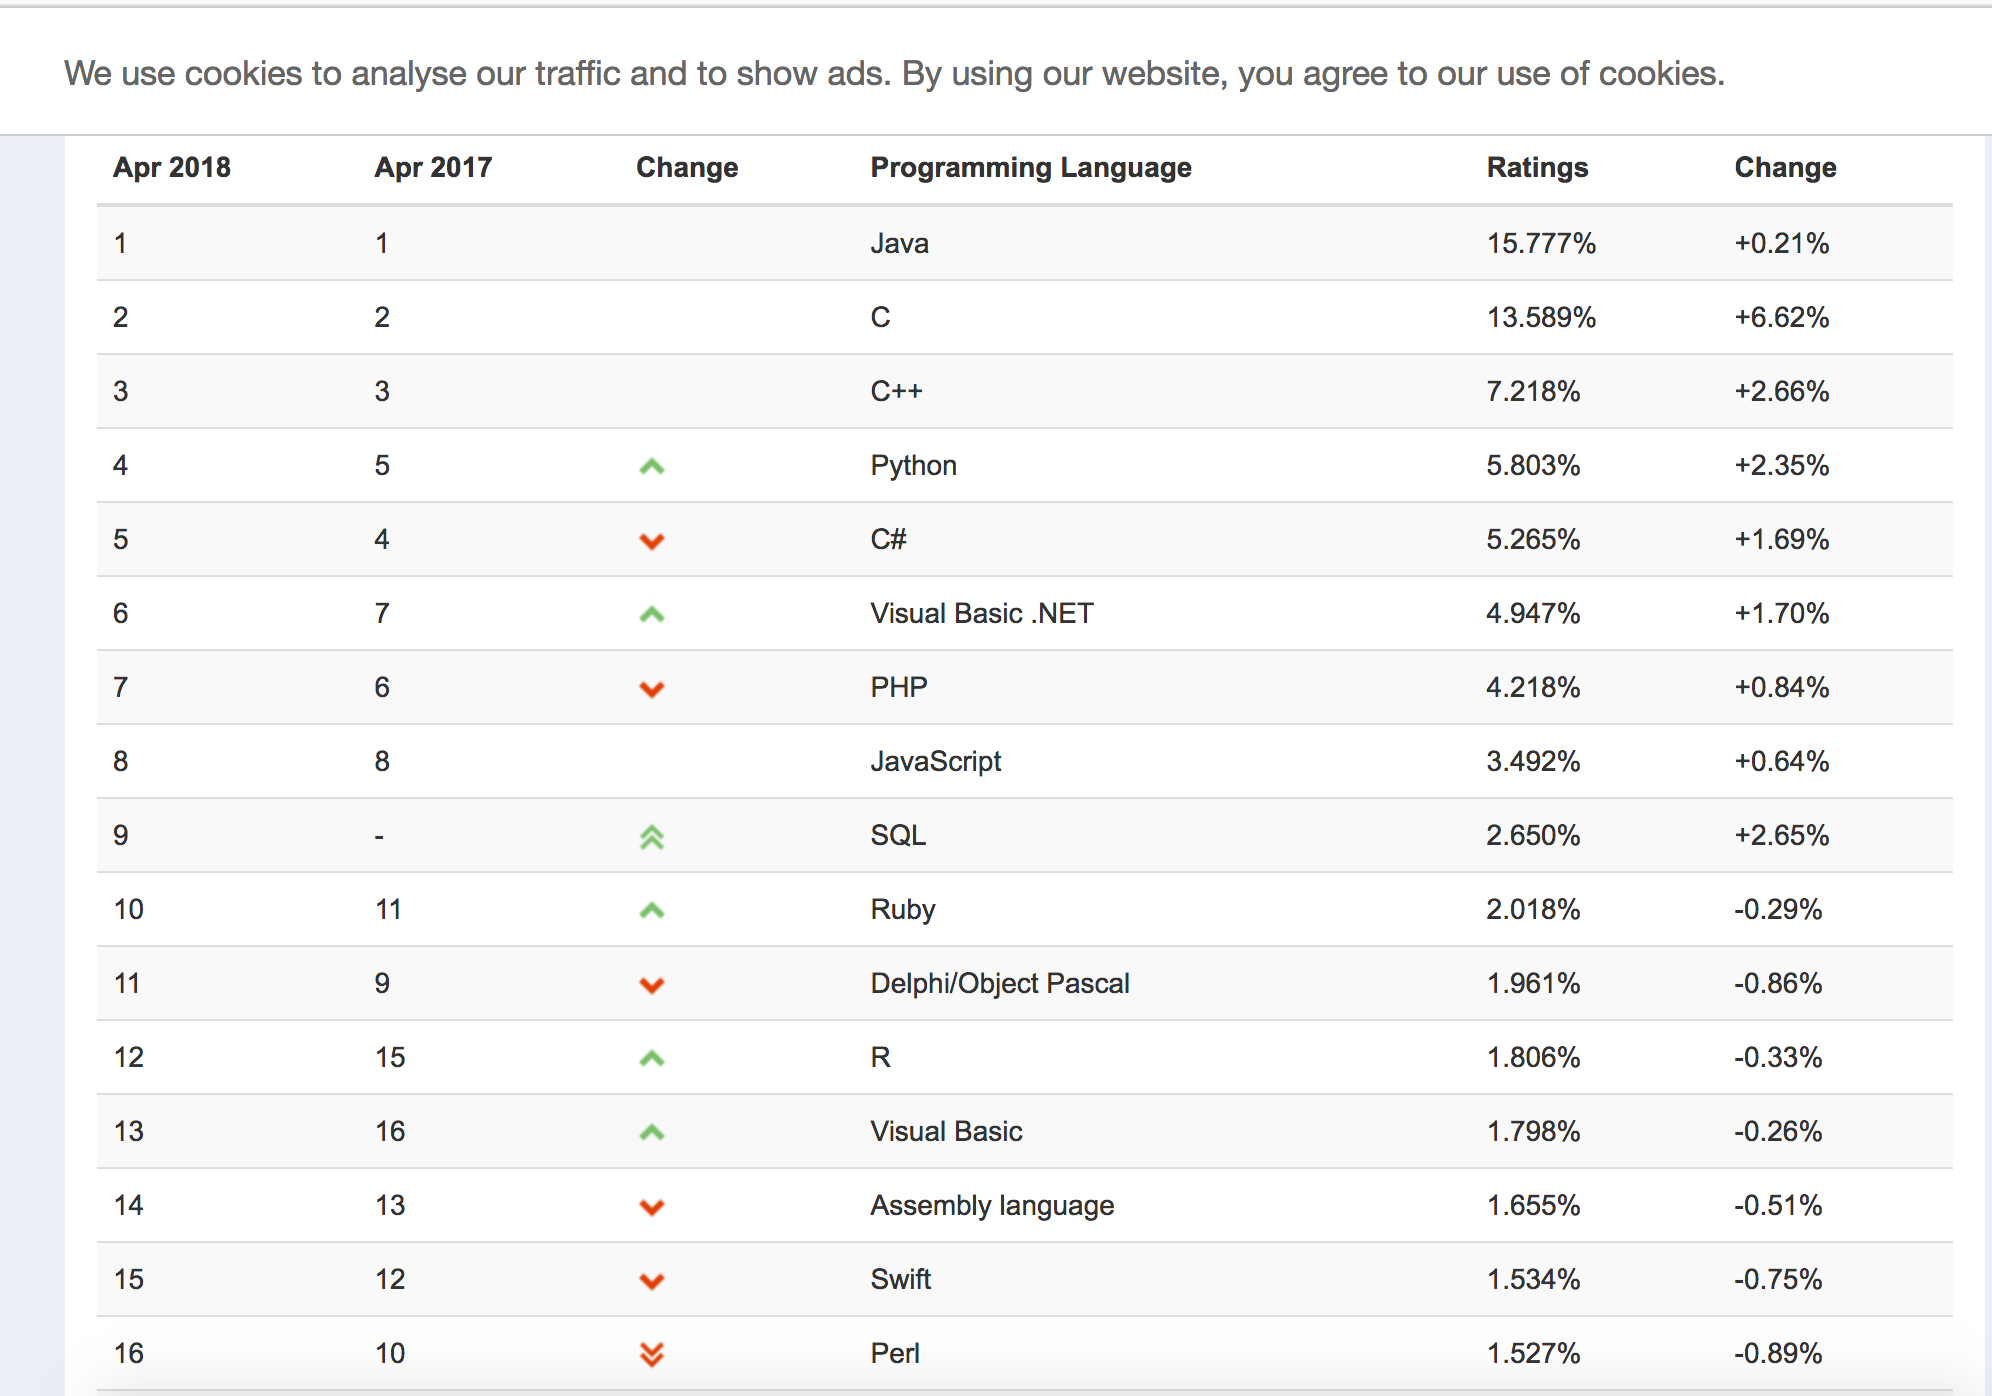Click the double green up arrow beside SQL
The height and width of the screenshot is (1396, 1992).
click(x=652, y=837)
